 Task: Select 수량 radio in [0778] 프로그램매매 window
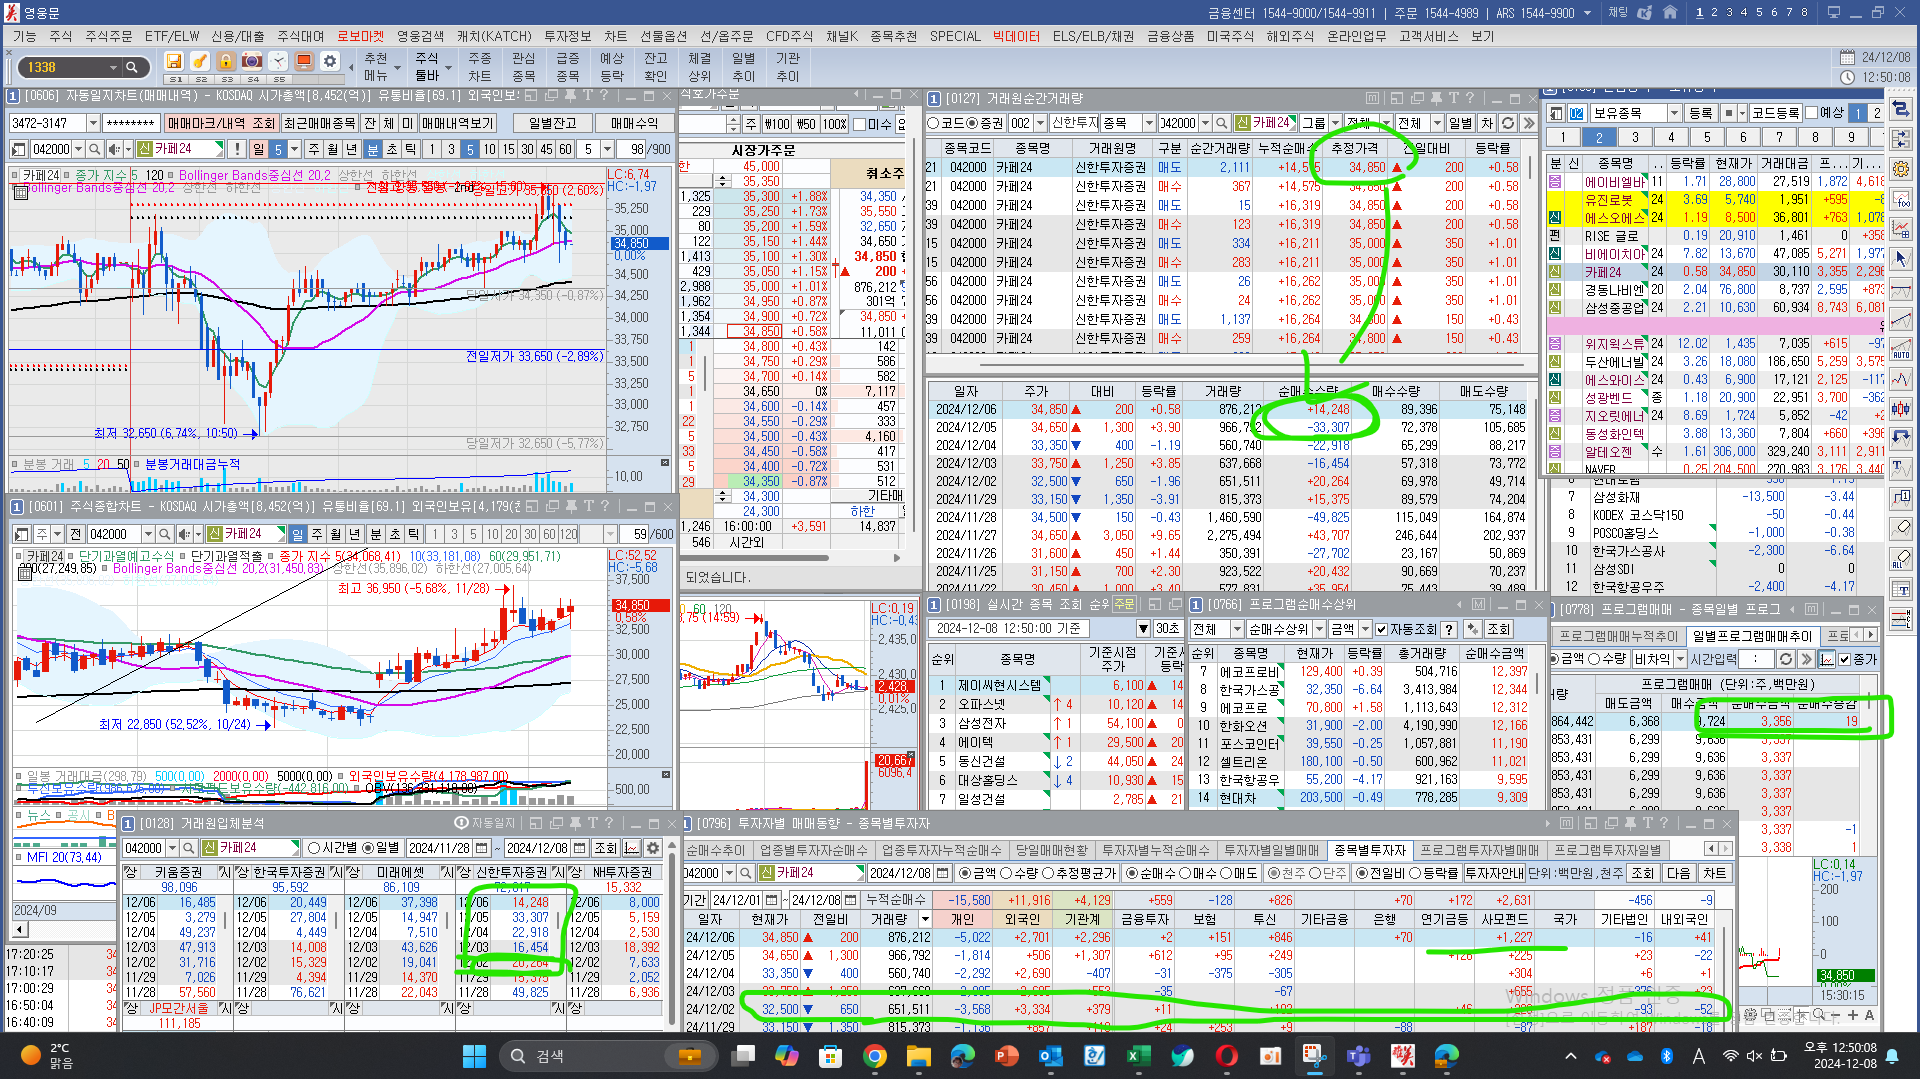(1595, 659)
